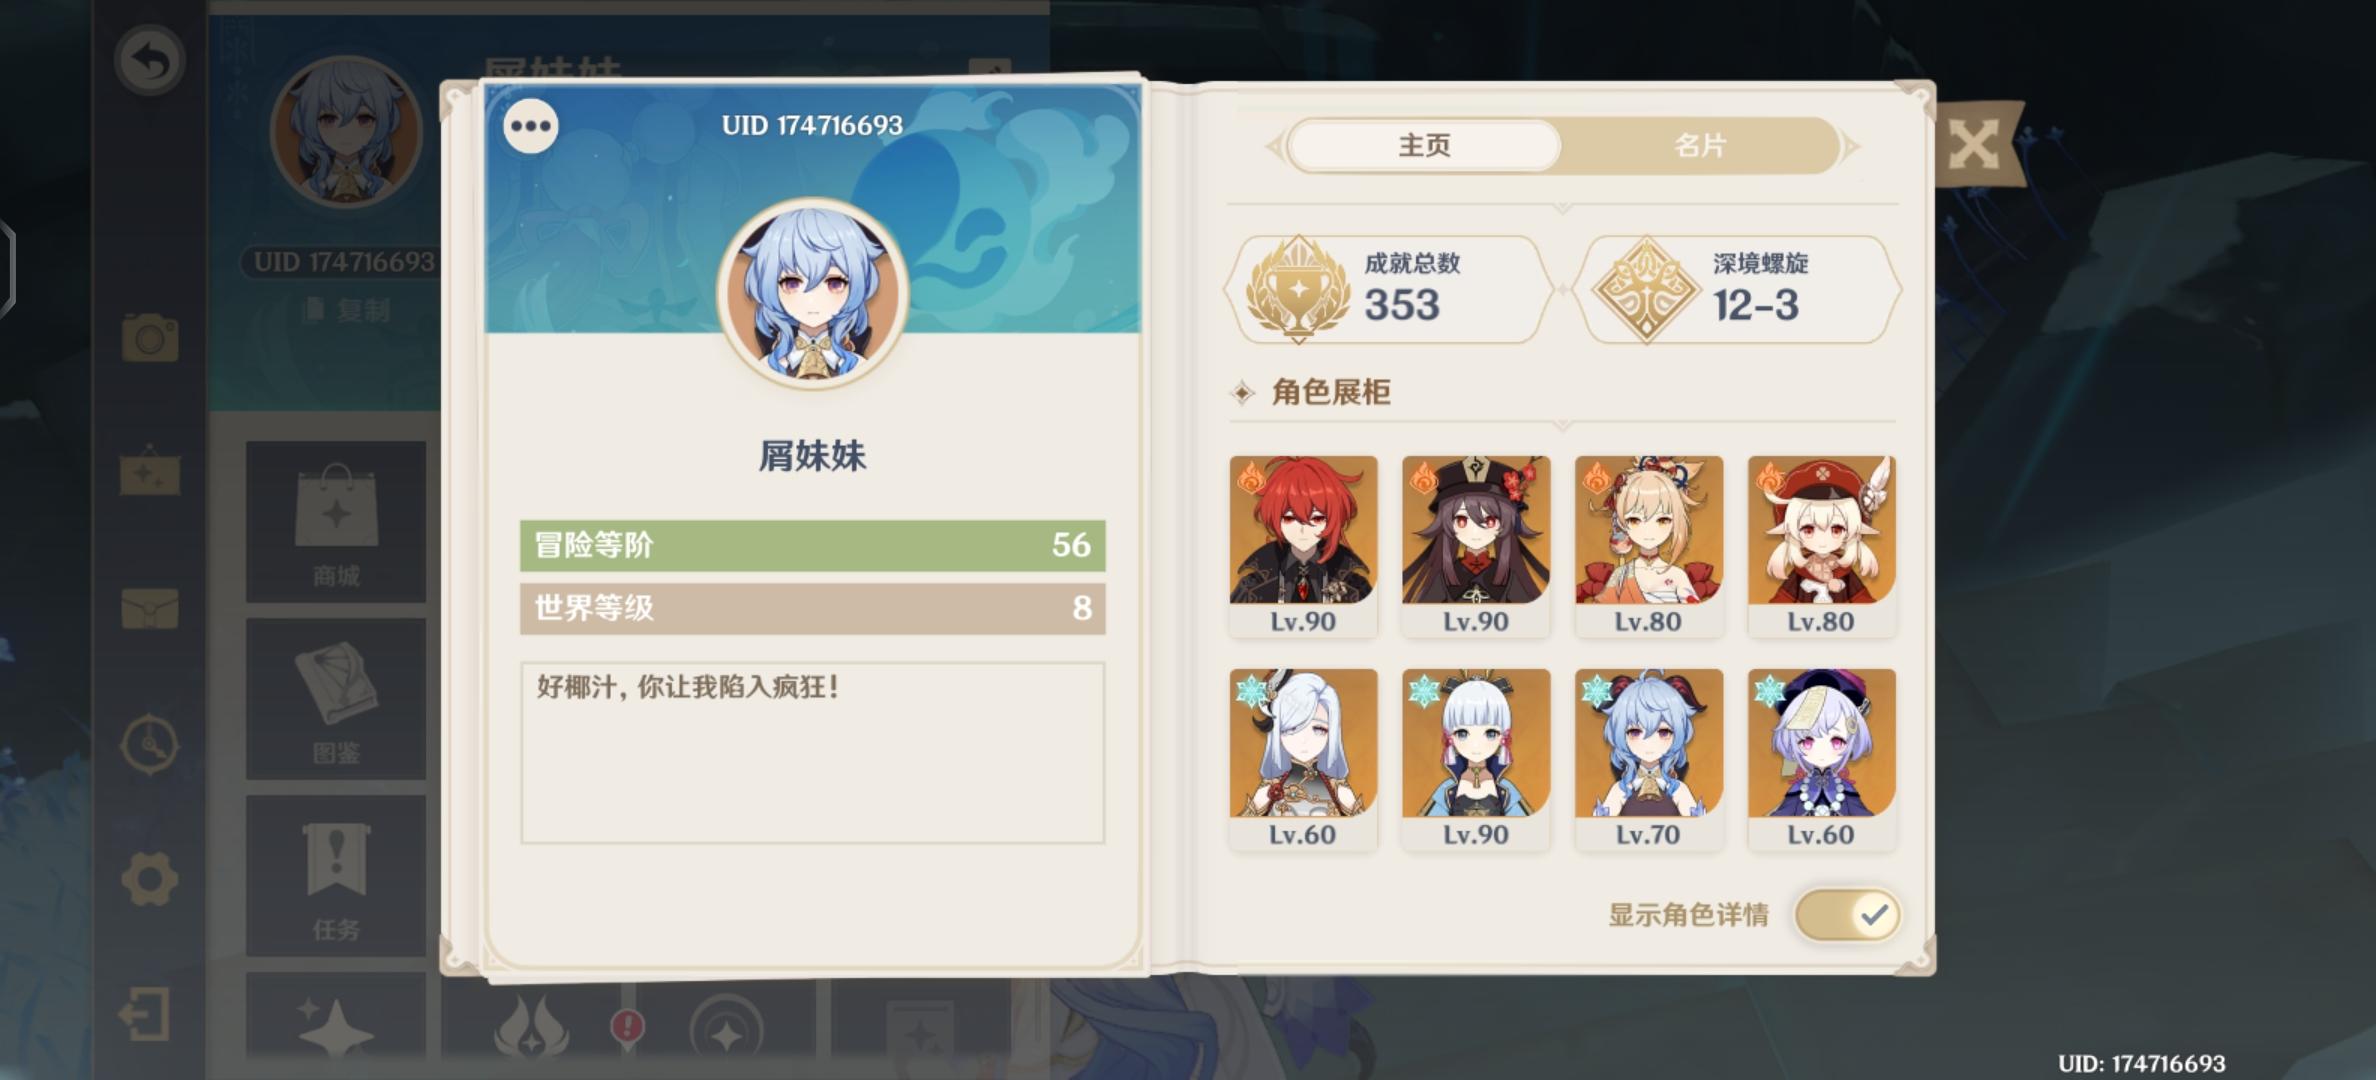The height and width of the screenshot is (1080, 2376).
Task: Open the three-dot options menu on profile card
Action: point(530,126)
